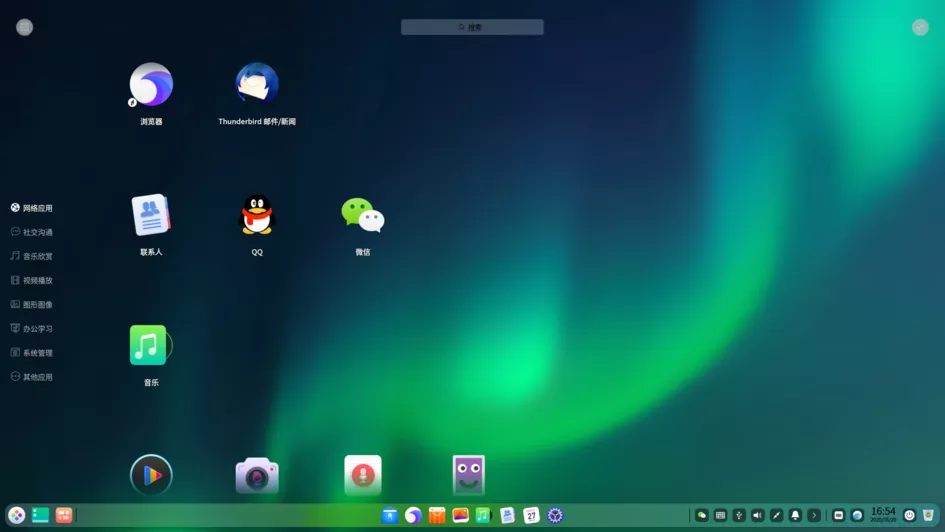Open the music player in dock
Screen dimensions: 945x532
[483, 516]
